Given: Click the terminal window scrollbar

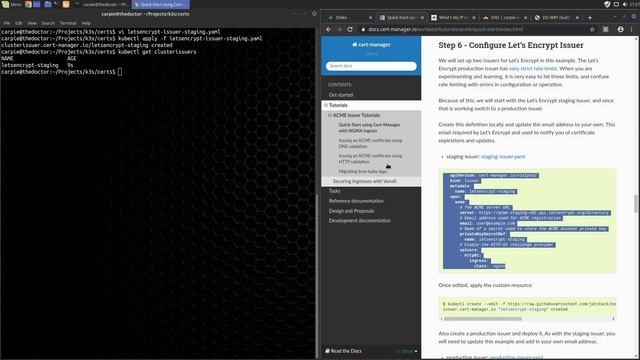Looking at the screenshot, I should 316,276.
